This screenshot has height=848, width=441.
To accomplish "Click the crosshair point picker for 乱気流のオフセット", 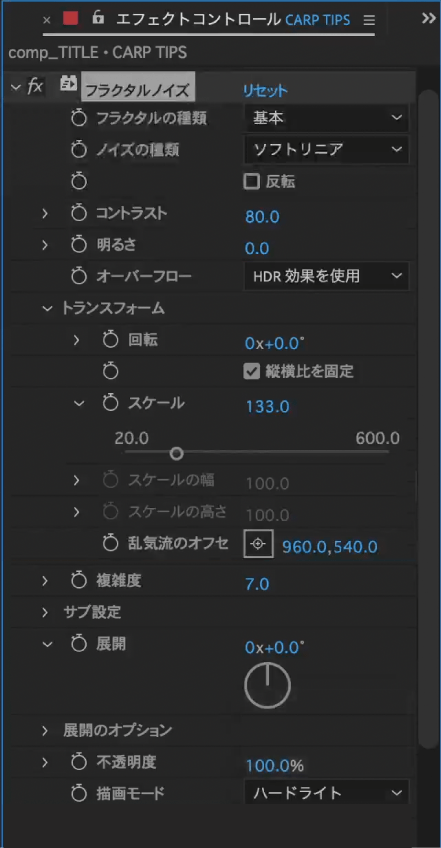I will 259,544.
